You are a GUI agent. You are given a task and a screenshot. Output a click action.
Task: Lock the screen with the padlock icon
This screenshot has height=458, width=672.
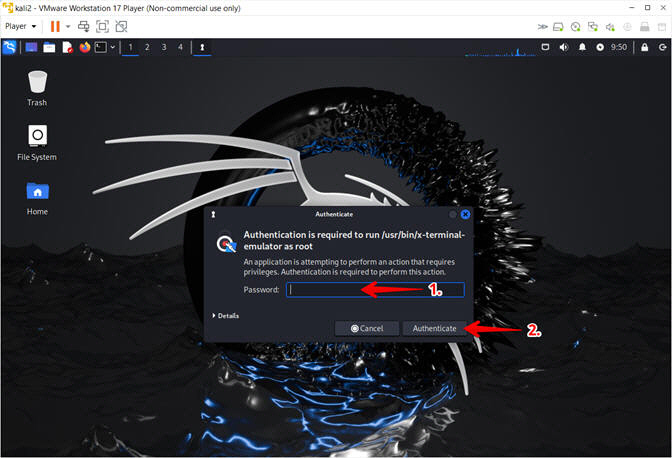(x=644, y=47)
